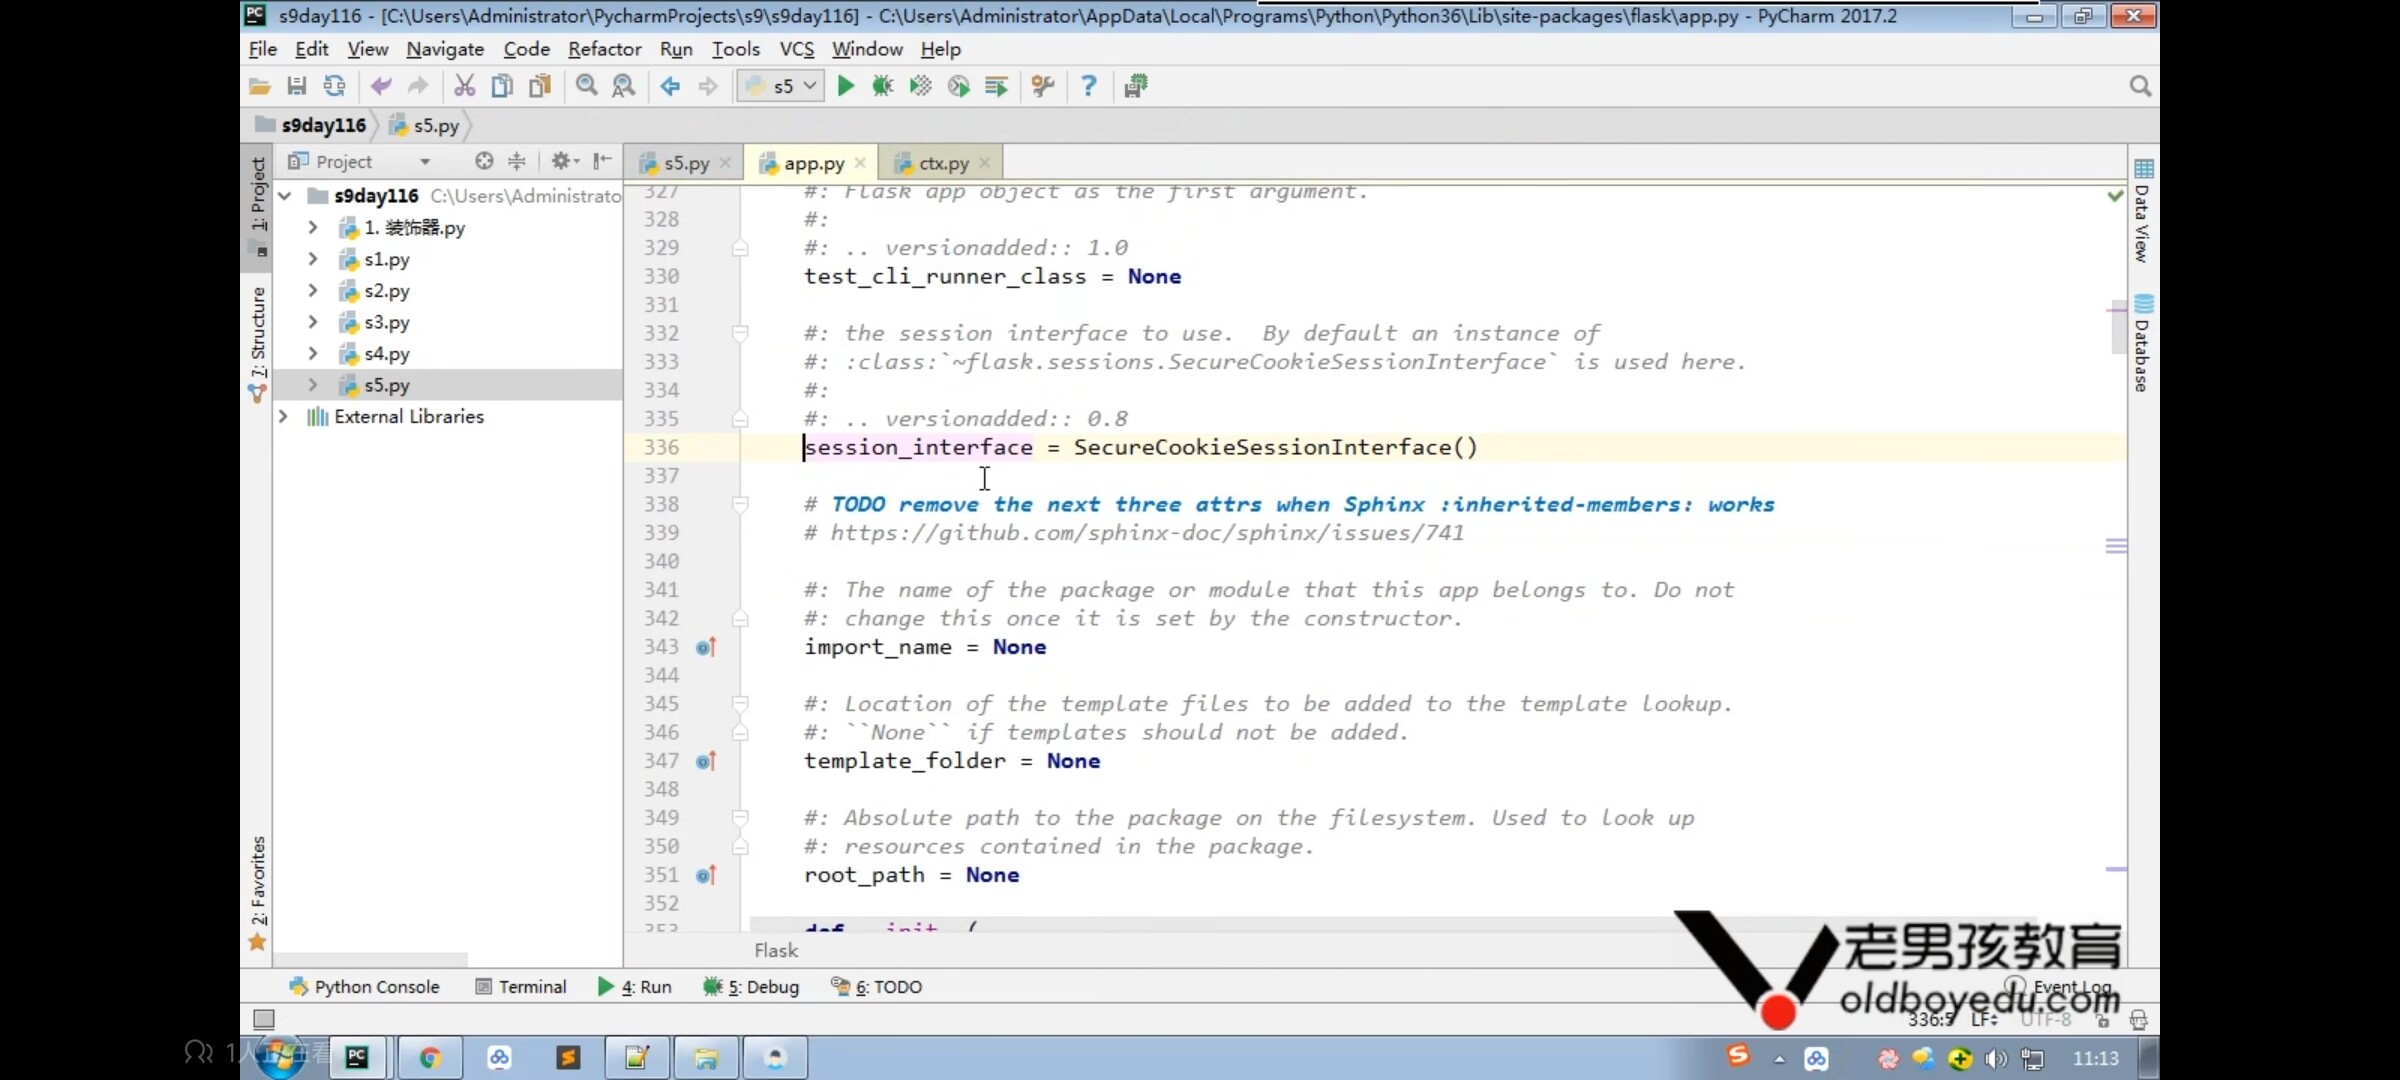Toggle fold marker at line 338
The image size is (2400, 1080).
(x=740, y=504)
